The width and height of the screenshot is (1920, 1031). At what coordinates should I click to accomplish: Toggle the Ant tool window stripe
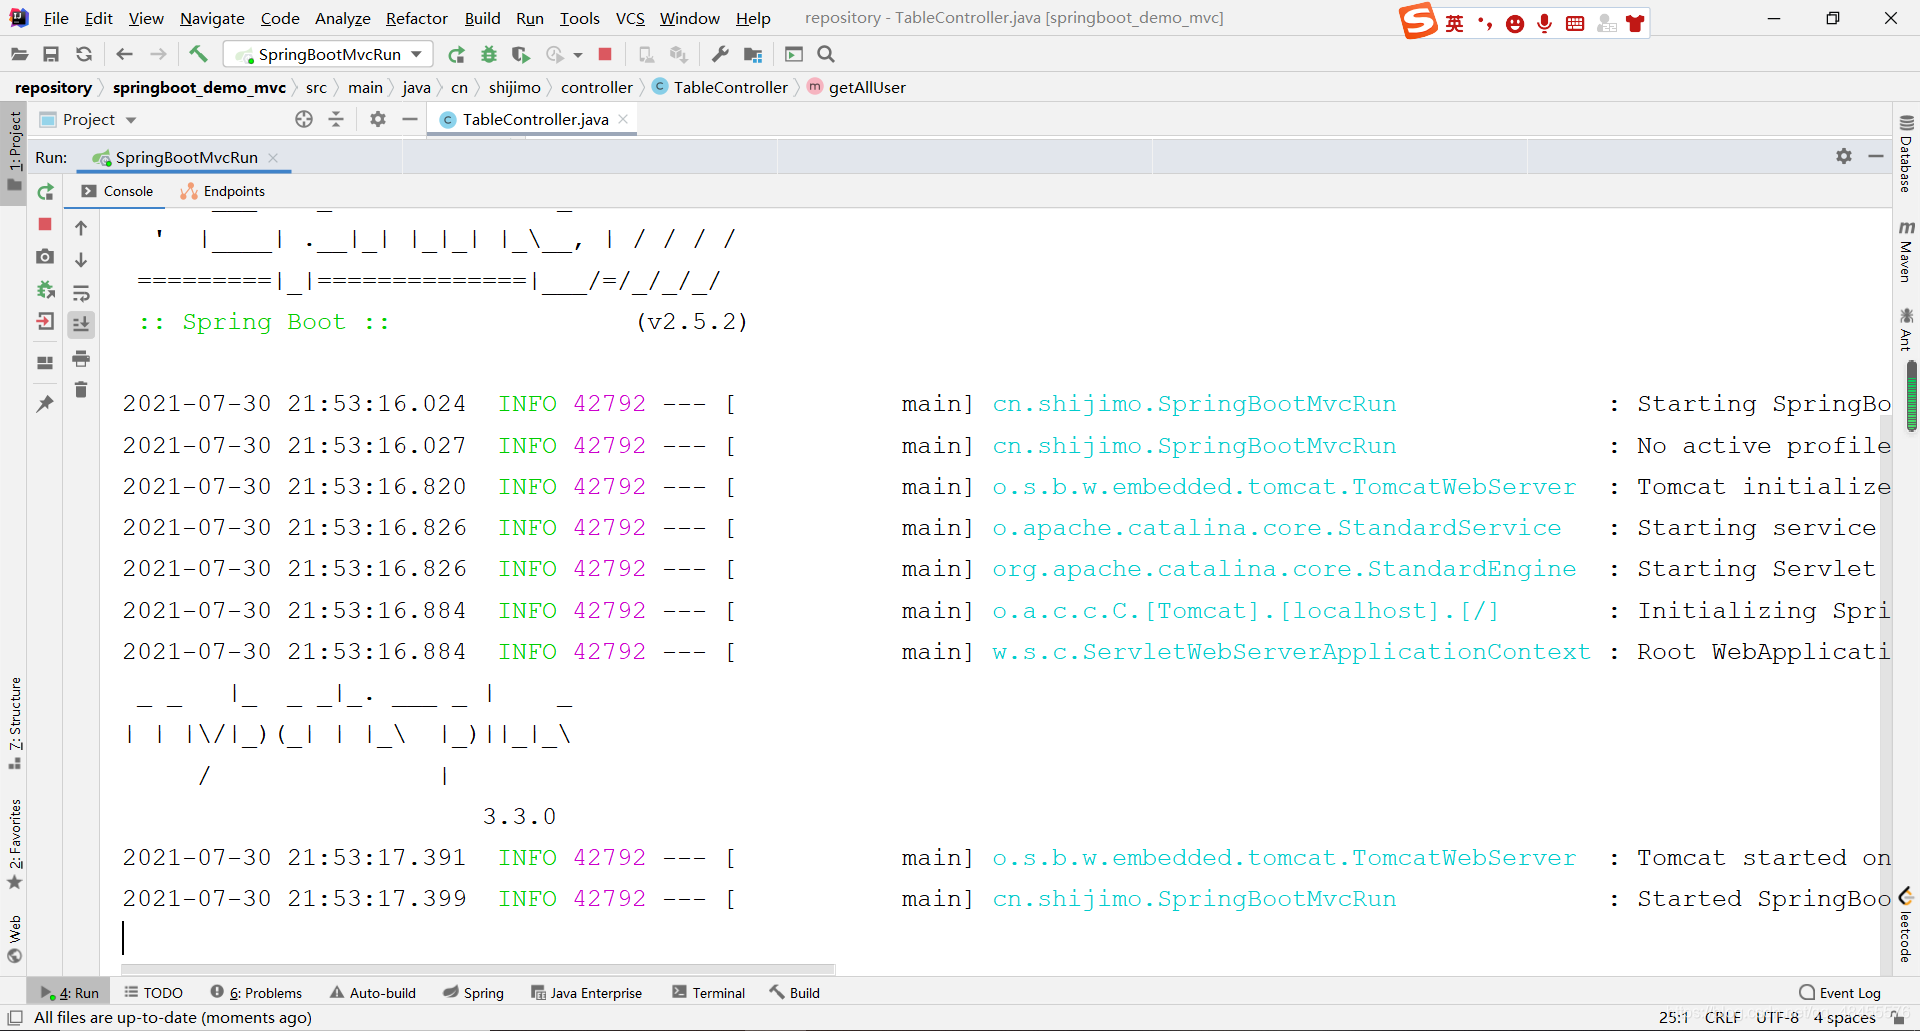(1906, 329)
